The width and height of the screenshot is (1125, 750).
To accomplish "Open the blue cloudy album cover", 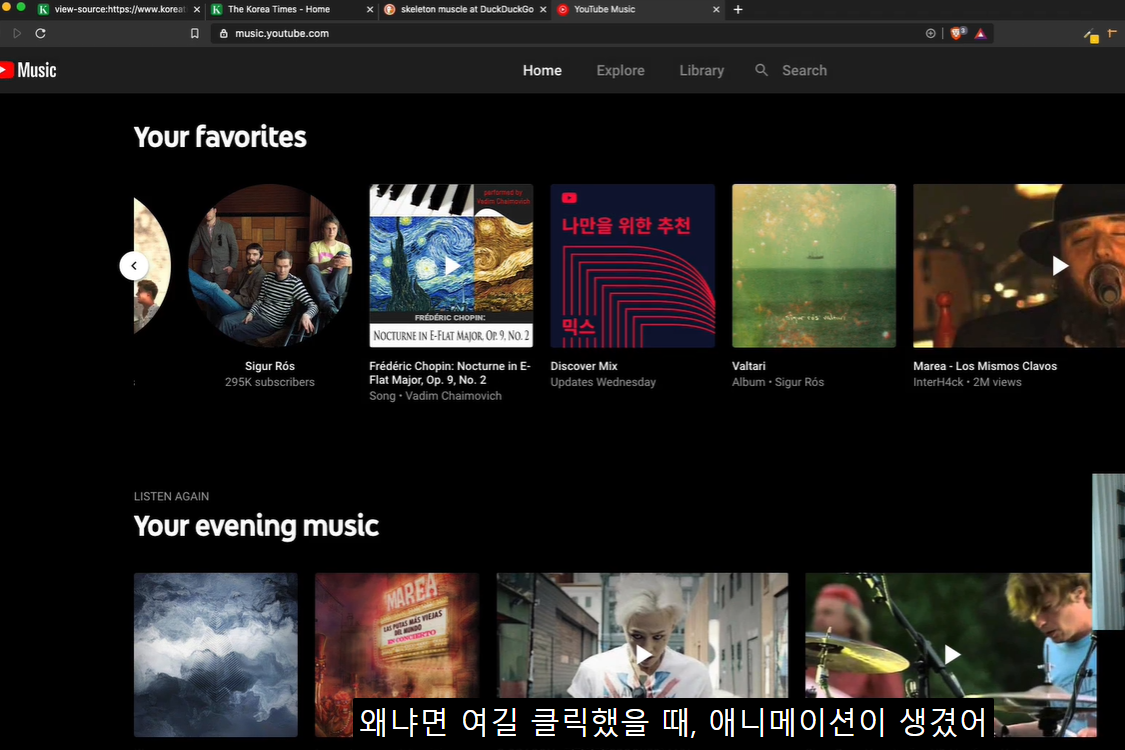I will (215, 655).
